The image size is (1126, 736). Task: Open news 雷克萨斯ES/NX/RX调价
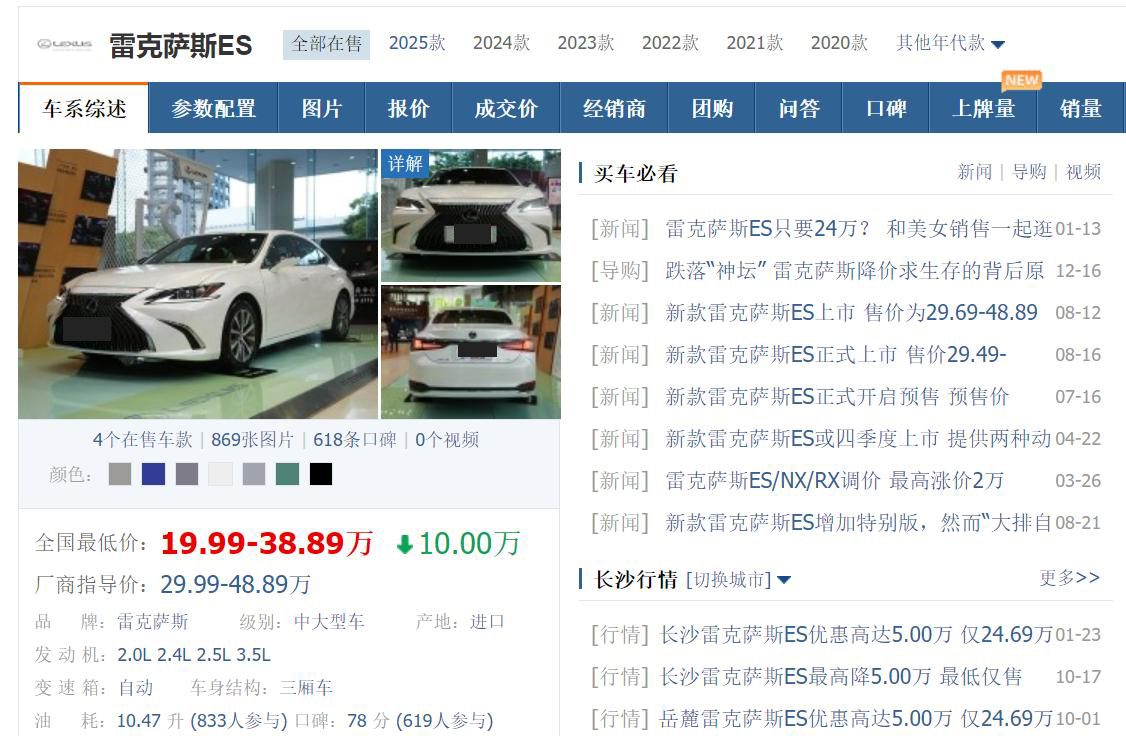point(834,480)
